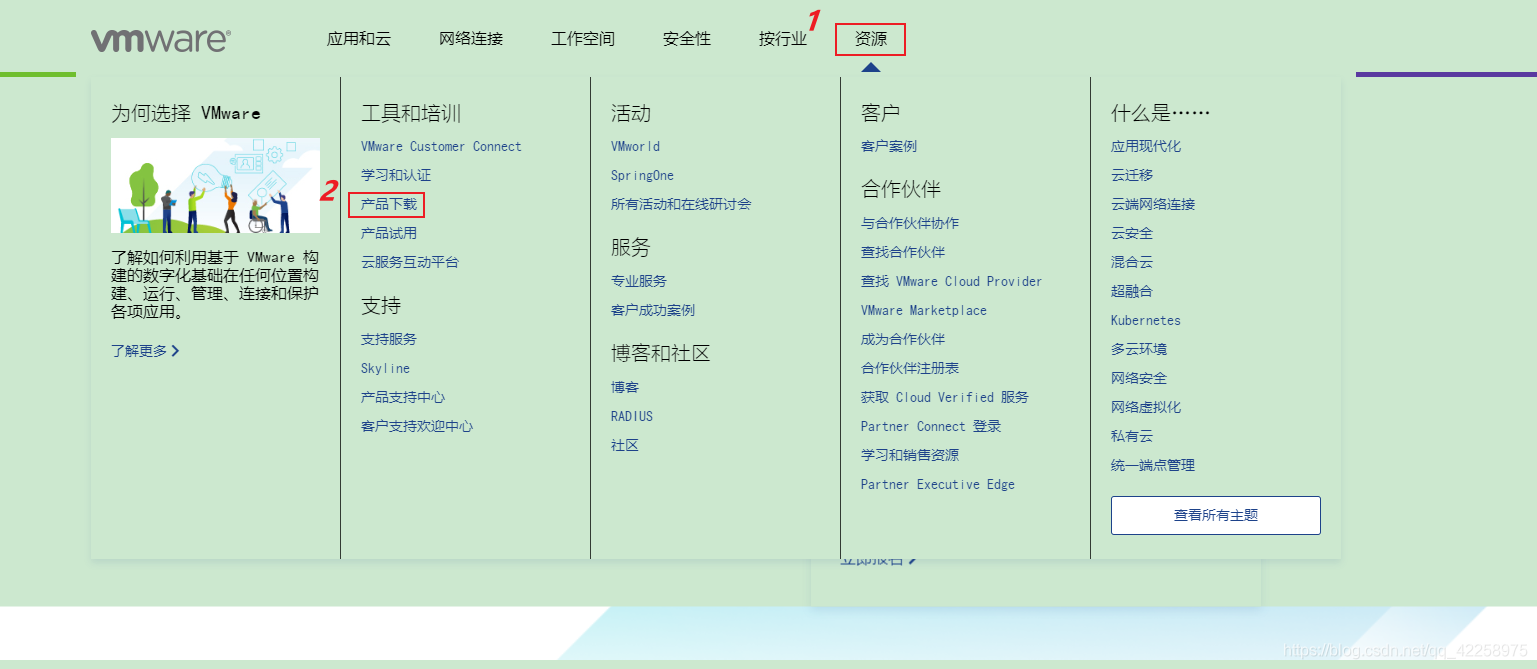The image size is (1537, 669).
Task: Open the VMware Marketplace link
Action: pos(924,310)
